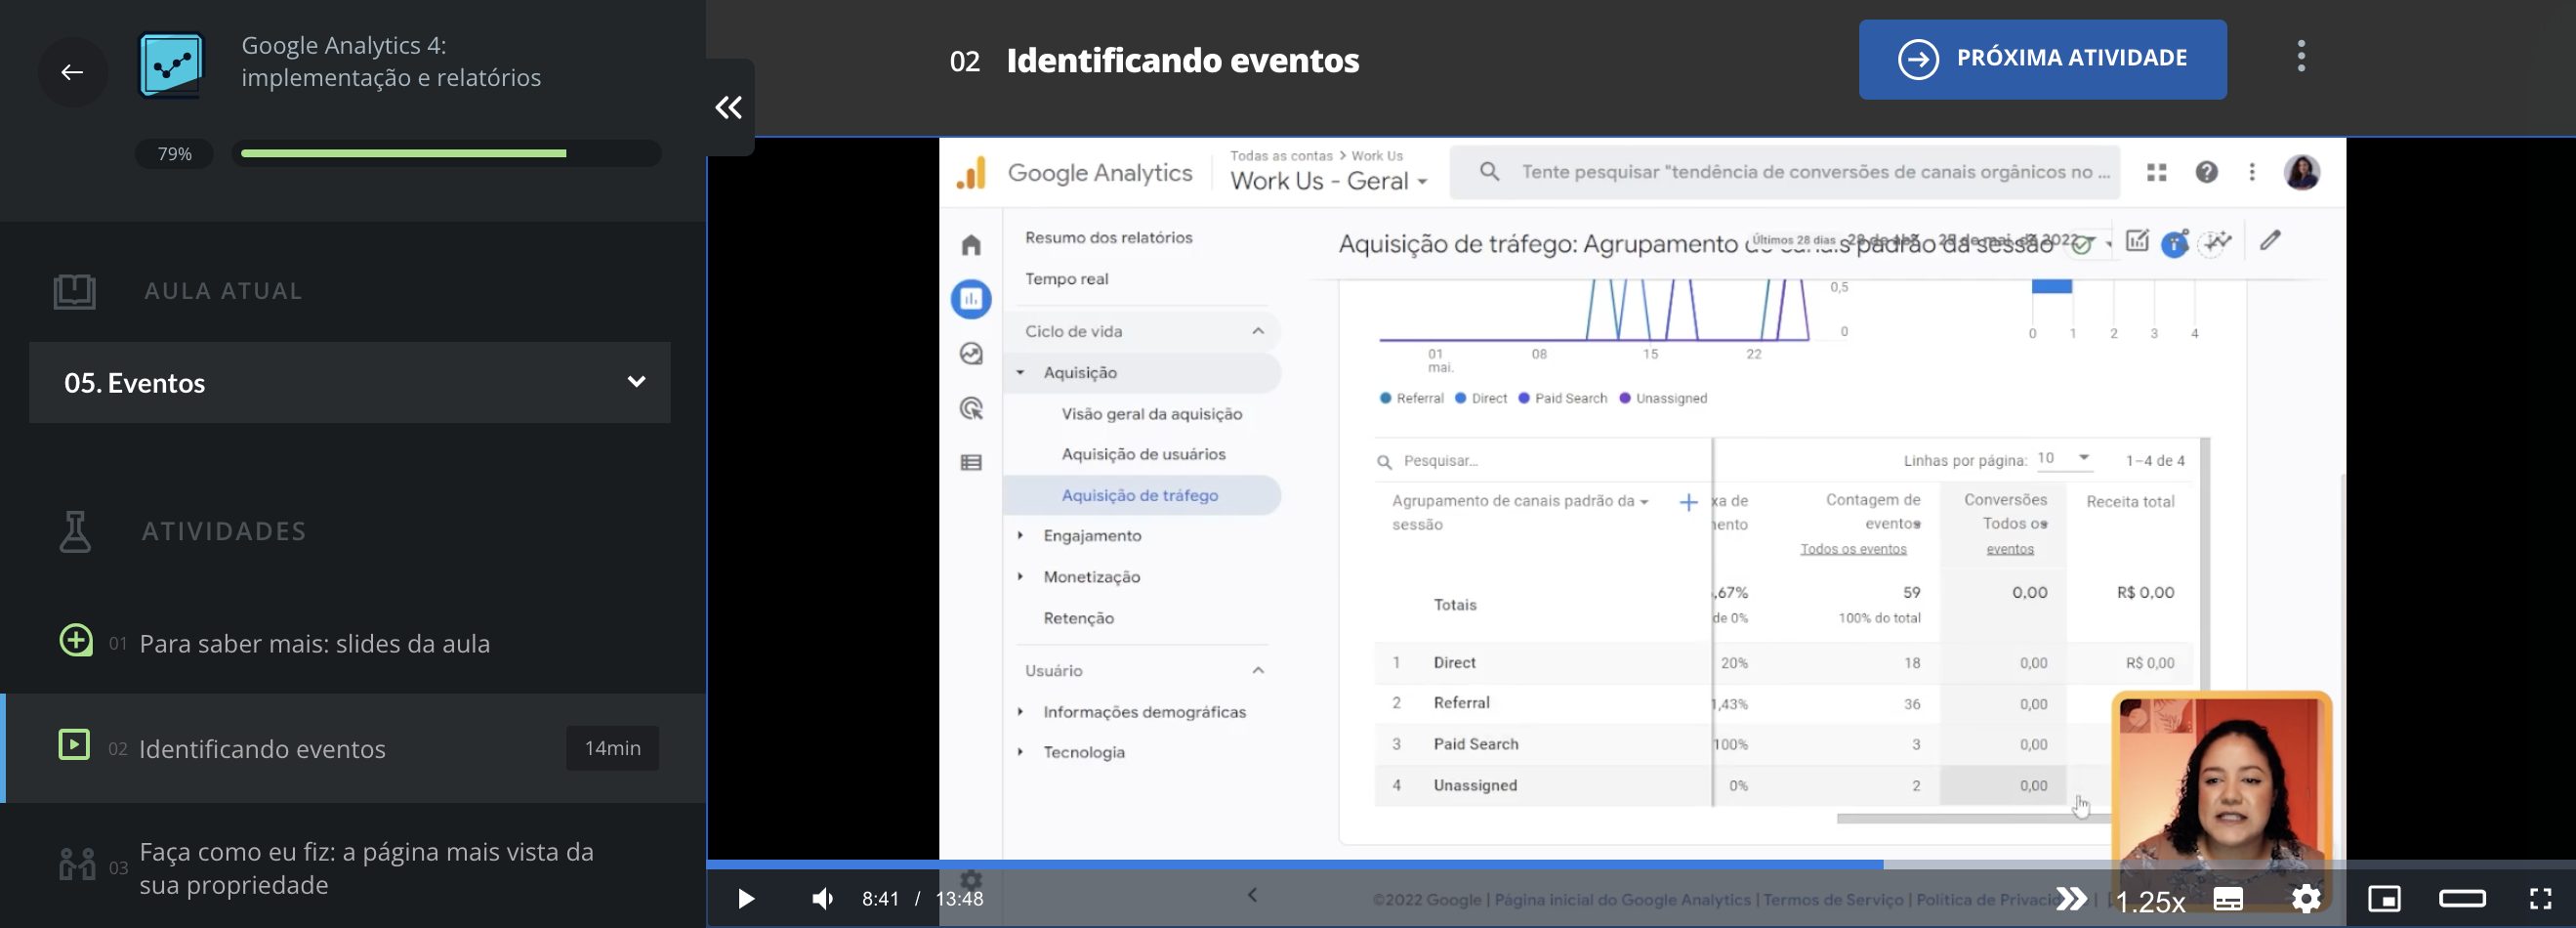Viewport: 2576px width, 928px height.
Task: Click the share report blue icon
Action: pos(2174,243)
